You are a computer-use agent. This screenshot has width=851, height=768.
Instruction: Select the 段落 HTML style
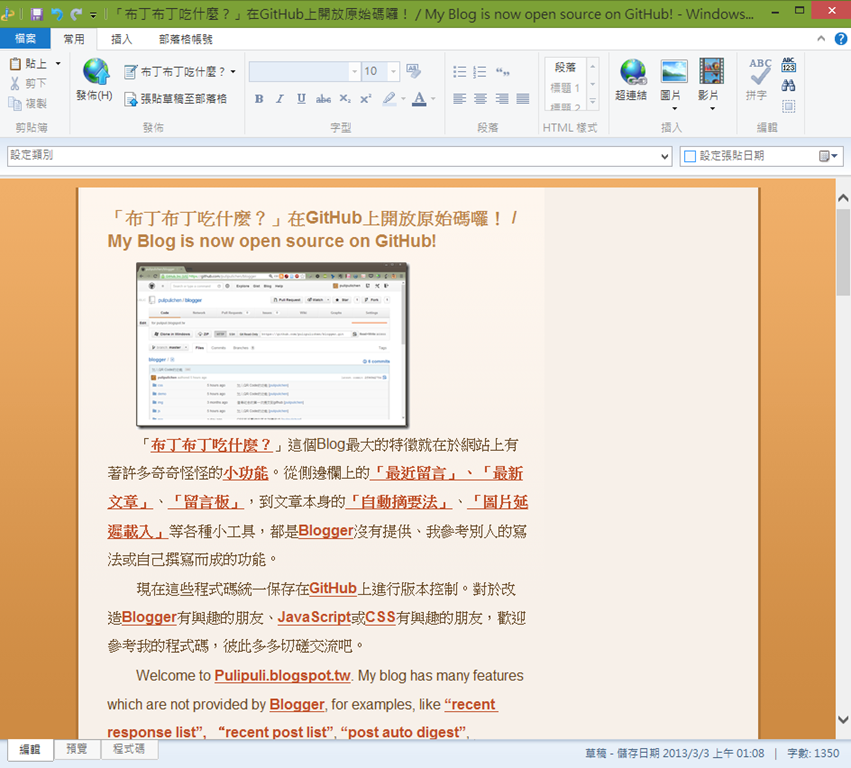pyautogui.click(x=565, y=67)
